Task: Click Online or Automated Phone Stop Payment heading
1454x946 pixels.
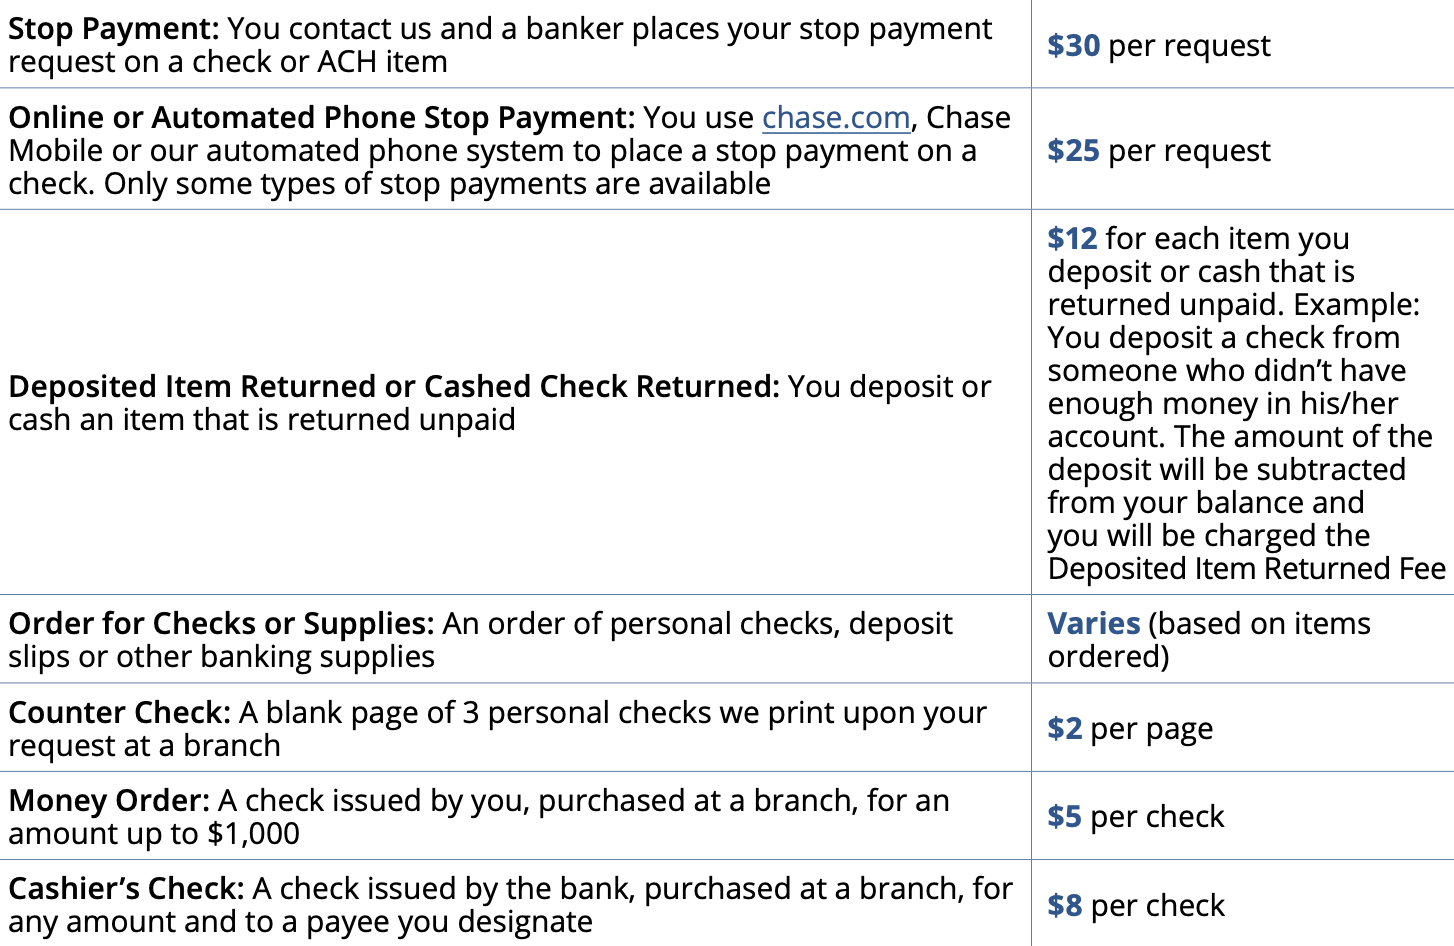Action: point(321,118)
